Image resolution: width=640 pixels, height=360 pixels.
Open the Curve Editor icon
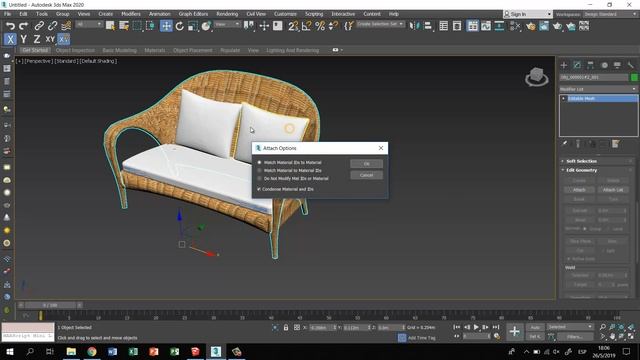[486, 26]
